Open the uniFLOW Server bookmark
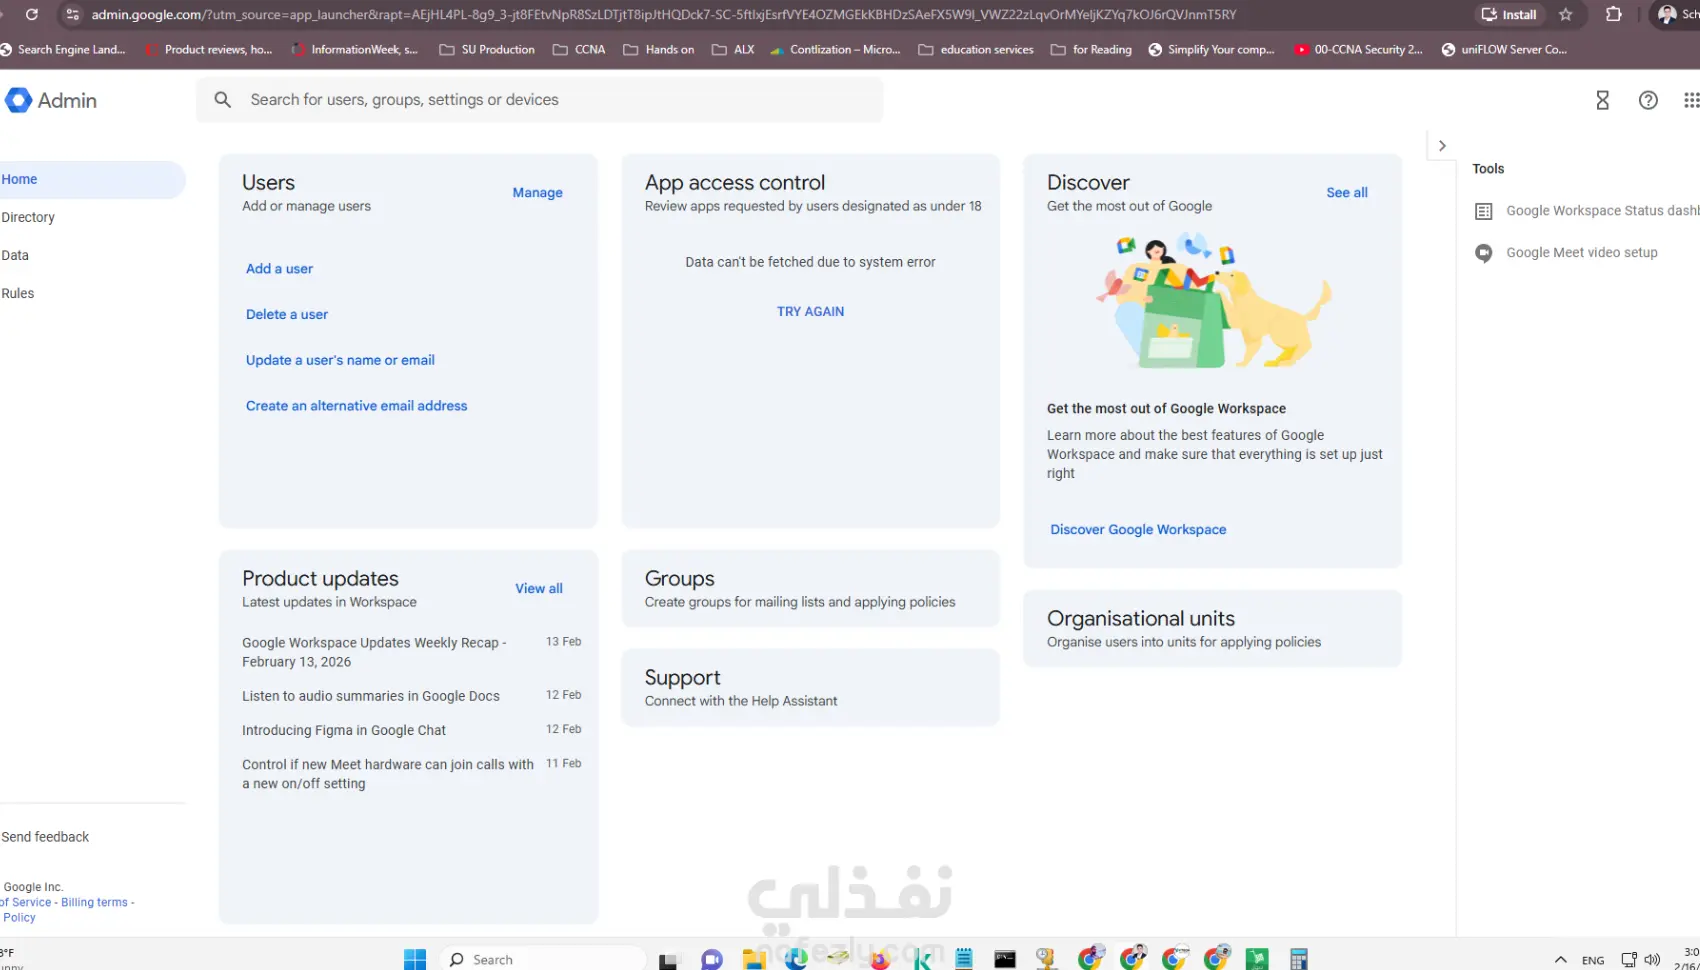This screenshot has width=1700, height=970. click(1504, 49)
